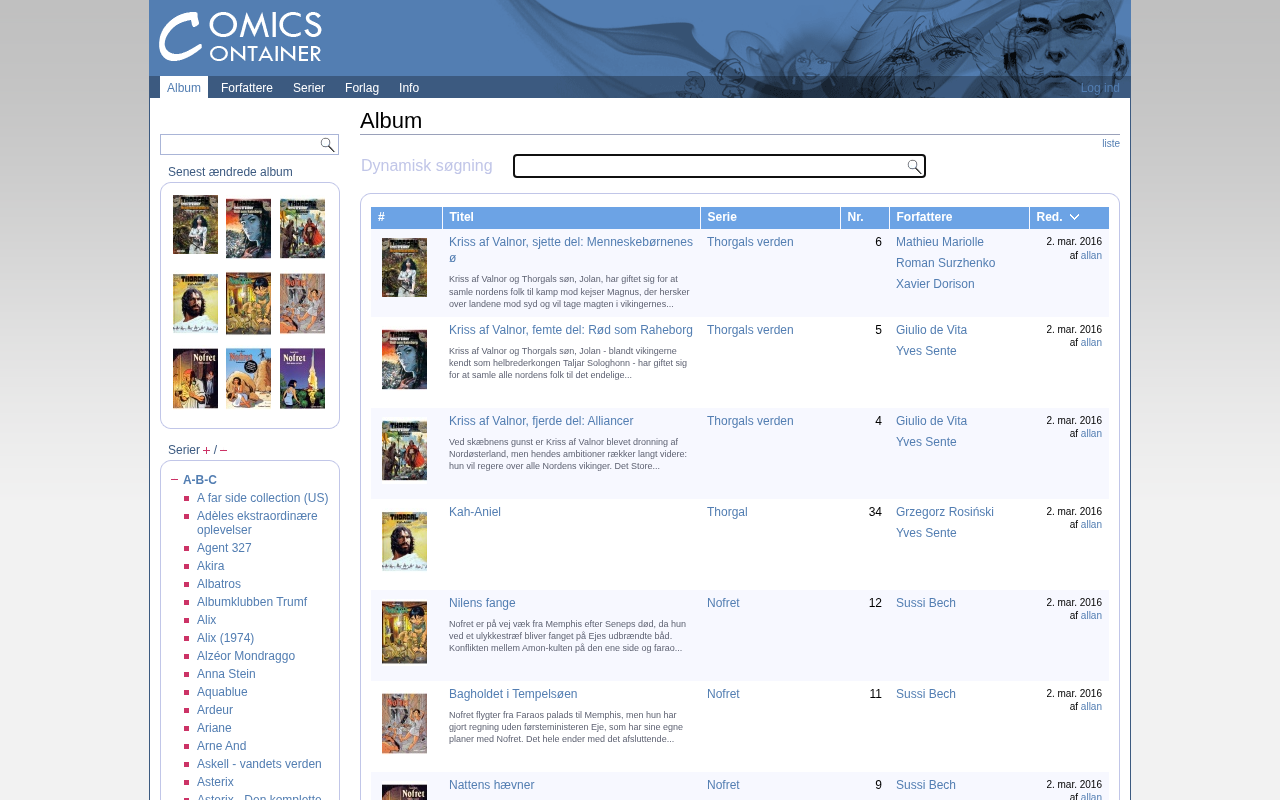
Task: Open middle-row last cover in Senest ændrede album
Action: click(x=302, y=304)
